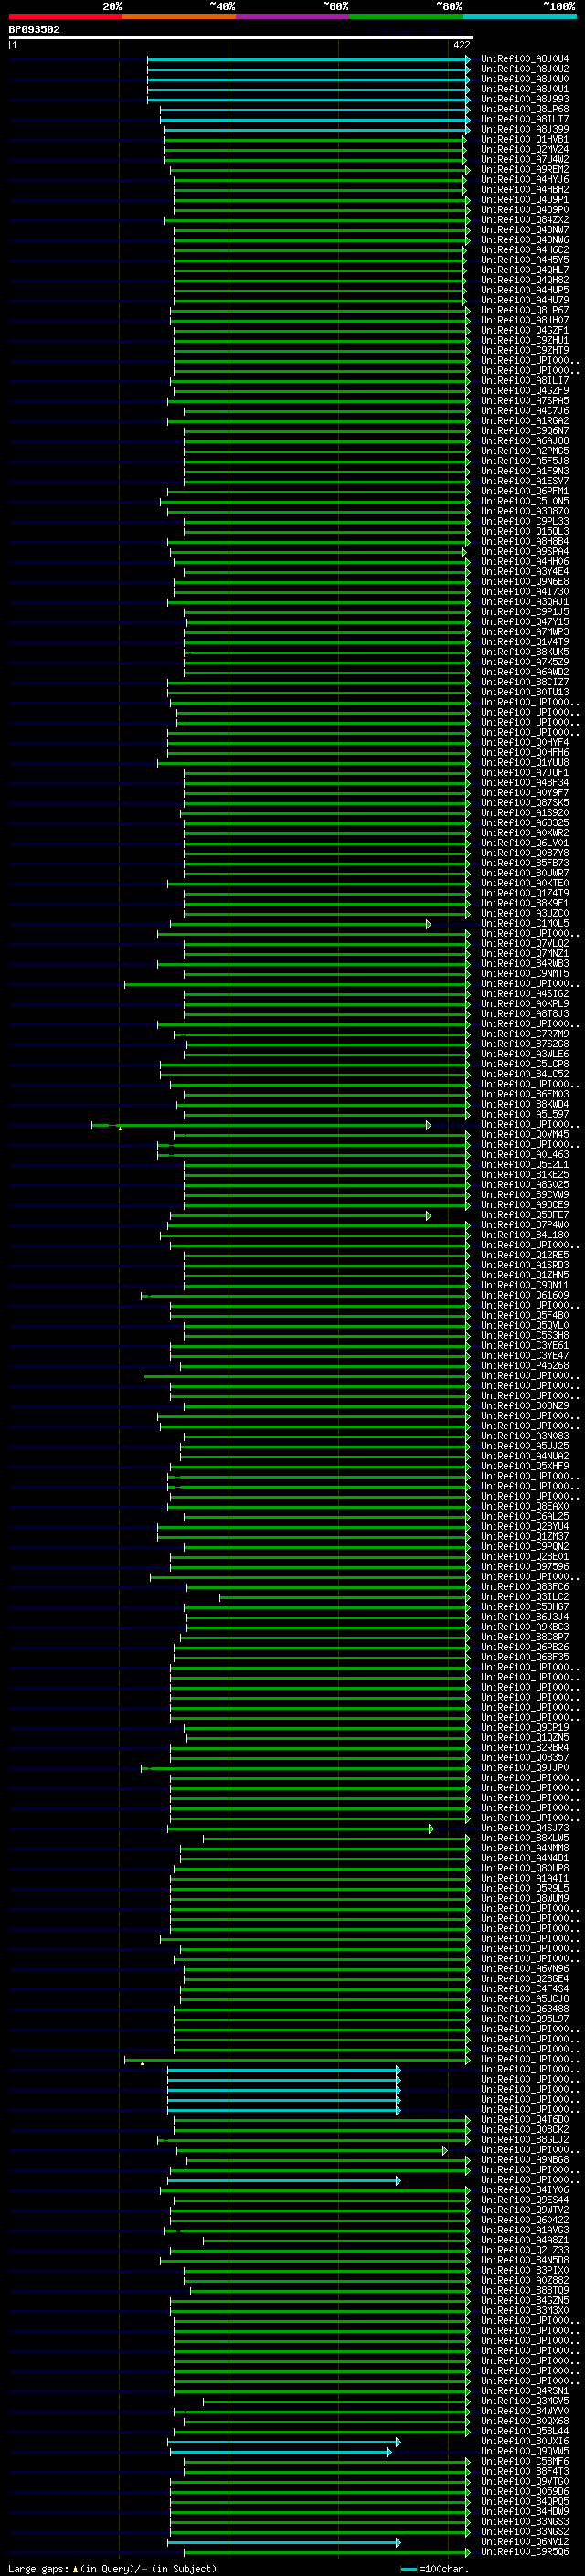Select the UniRef100_C9ZHU1 label
Viewport: 585px width, 2576px height.
pyautogui.click(x=525, y=340)
